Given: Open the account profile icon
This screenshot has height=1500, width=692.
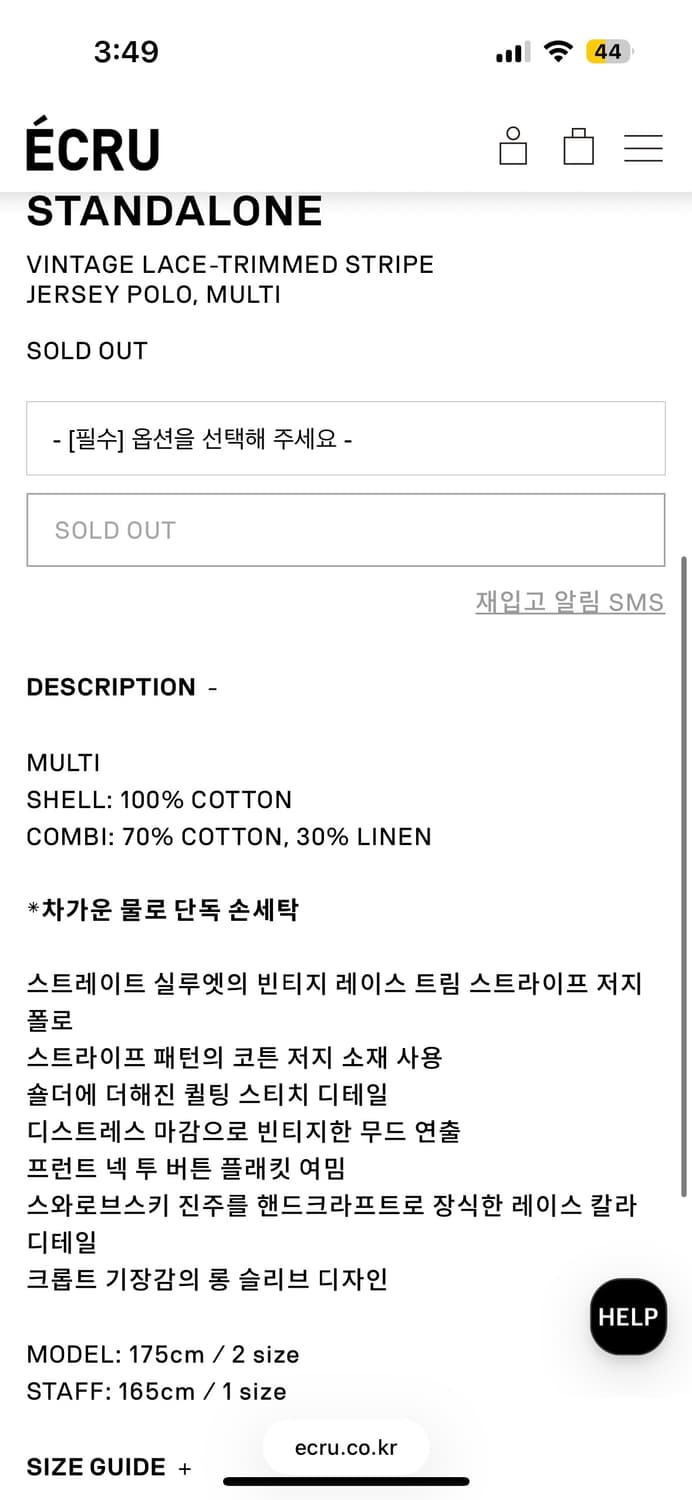Looking at the screenshot, I should pos(513,146).
